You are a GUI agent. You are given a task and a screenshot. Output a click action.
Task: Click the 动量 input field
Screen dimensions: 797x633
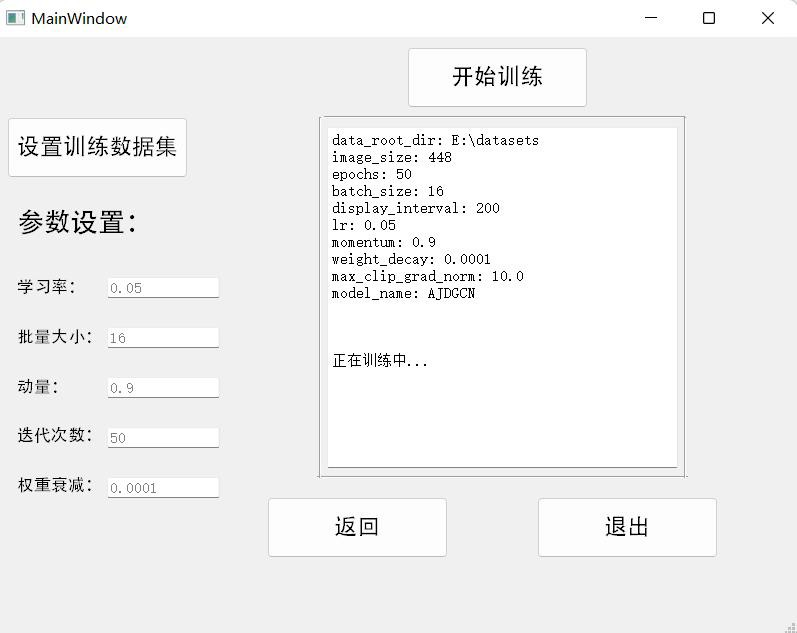click(x=163, y=388)
